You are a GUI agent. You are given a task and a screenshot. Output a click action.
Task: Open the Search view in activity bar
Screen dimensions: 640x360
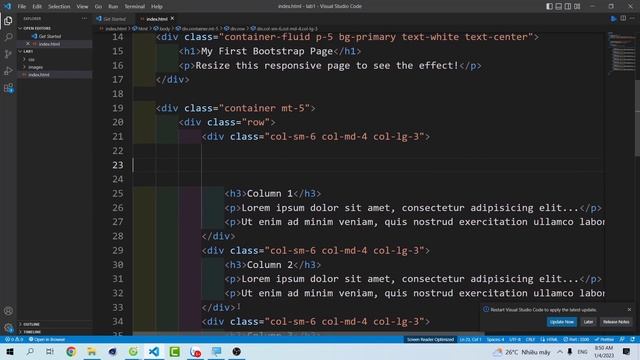coord(8,38)
